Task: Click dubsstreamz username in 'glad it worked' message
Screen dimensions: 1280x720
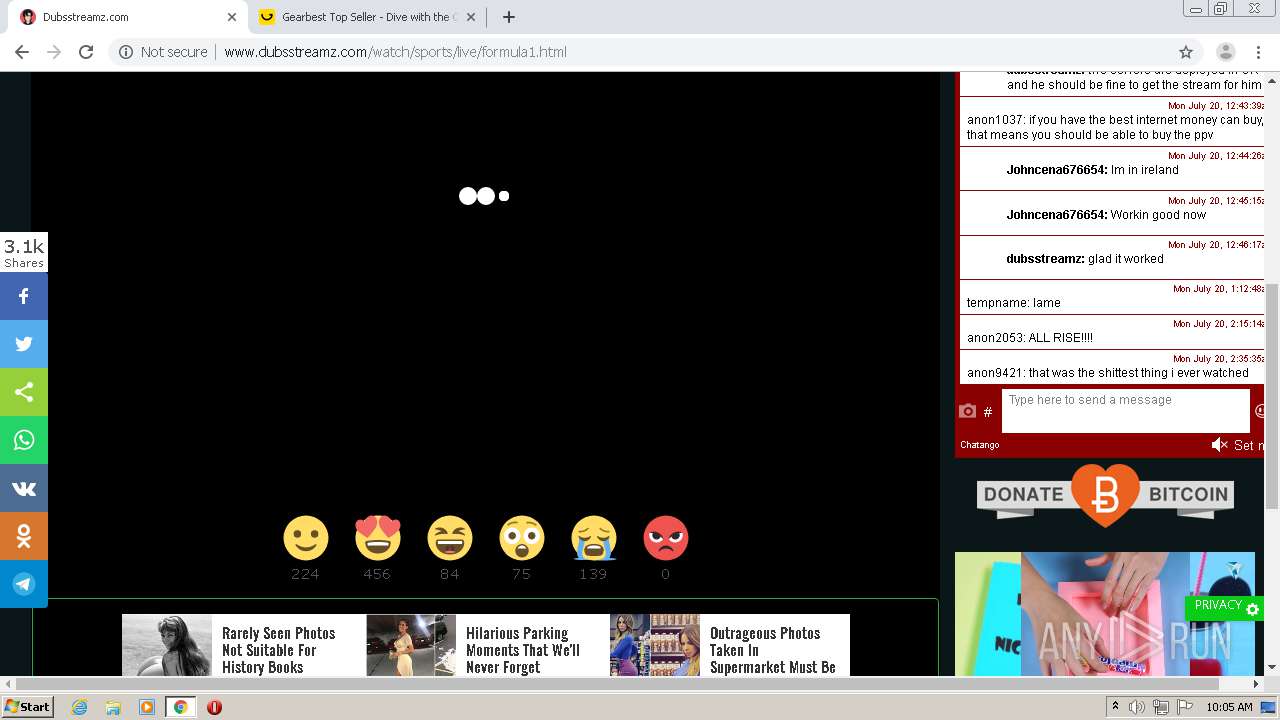Action: click(1045, 259)
